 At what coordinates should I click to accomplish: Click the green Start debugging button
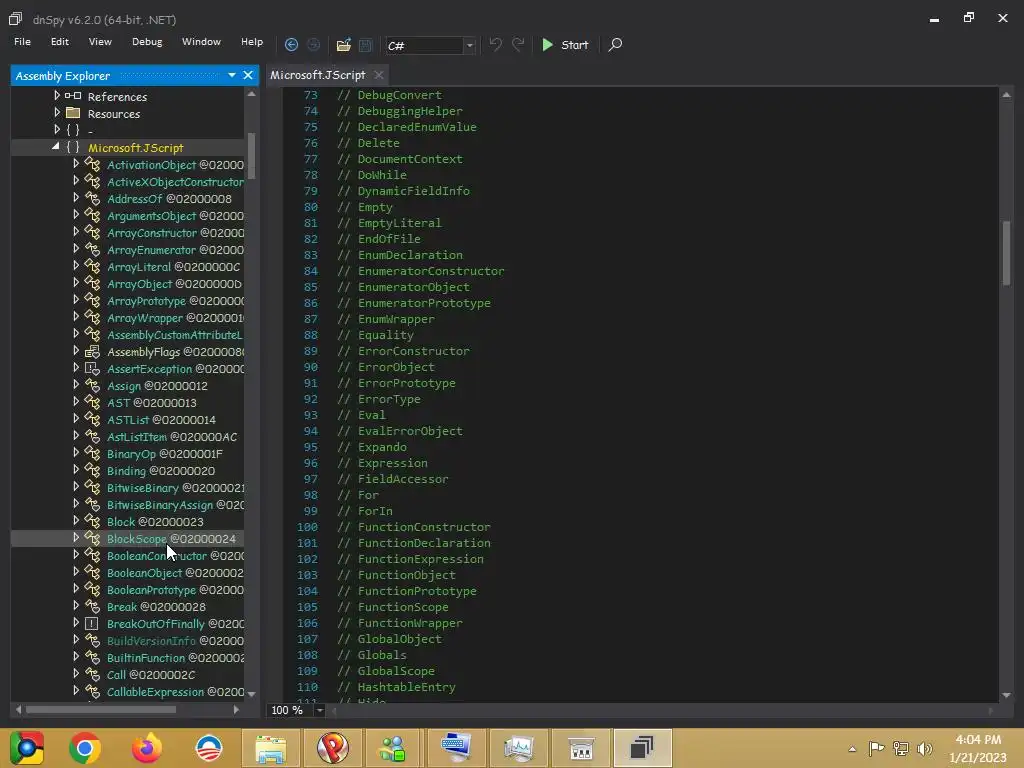click(x=566, y=45)
